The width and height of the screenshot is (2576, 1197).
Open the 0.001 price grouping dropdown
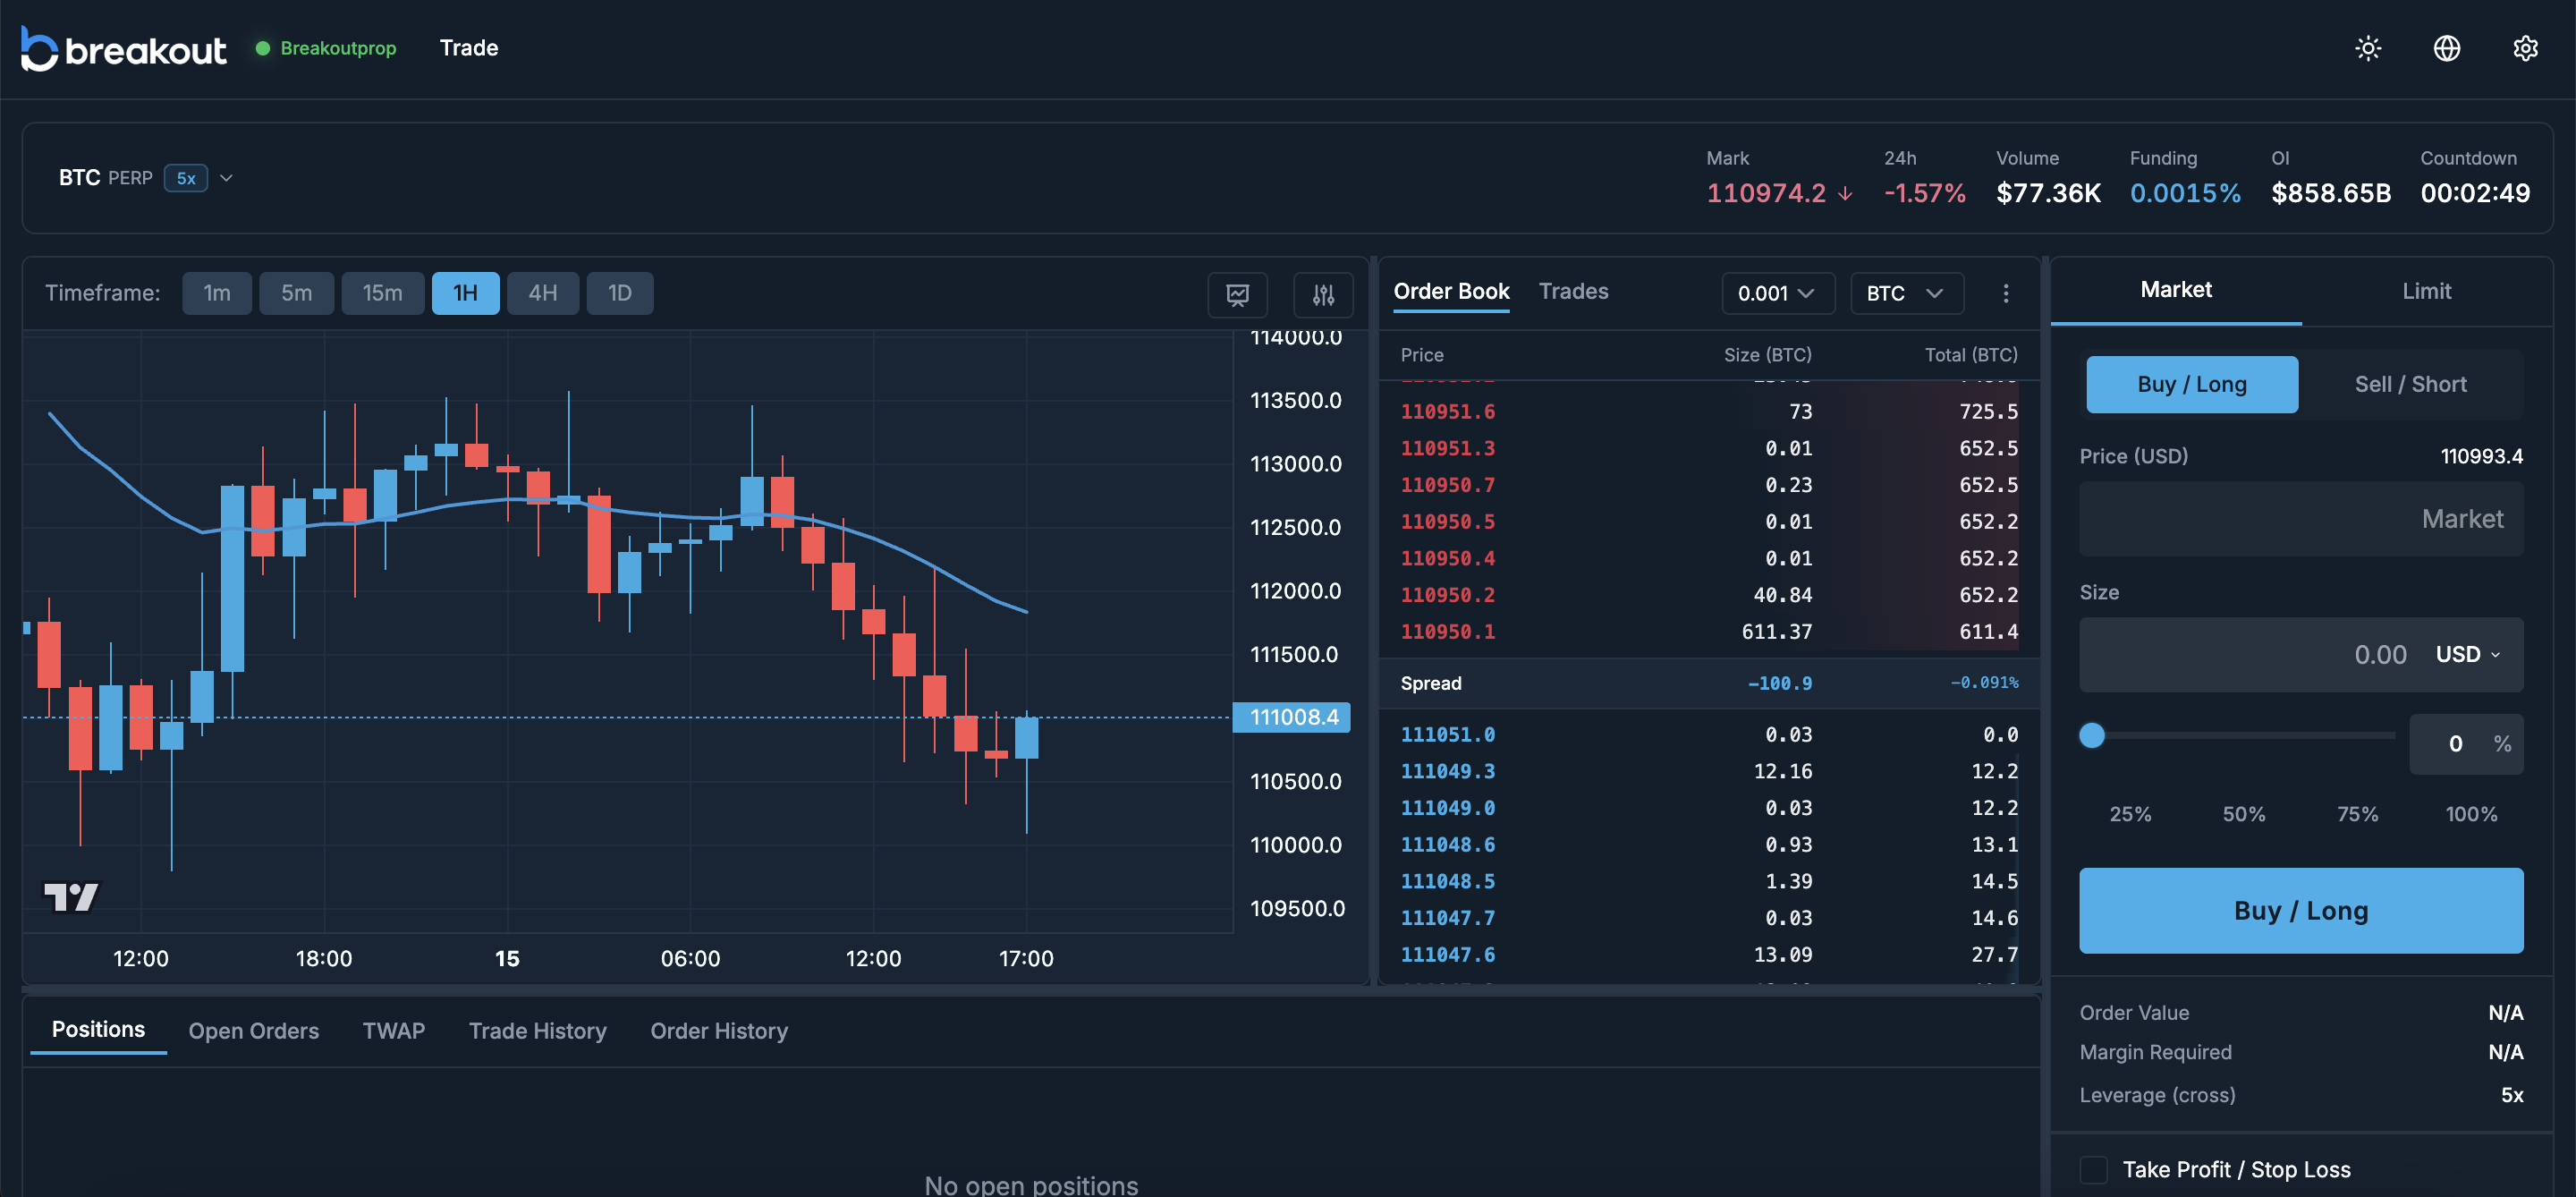coord(1777,293)
